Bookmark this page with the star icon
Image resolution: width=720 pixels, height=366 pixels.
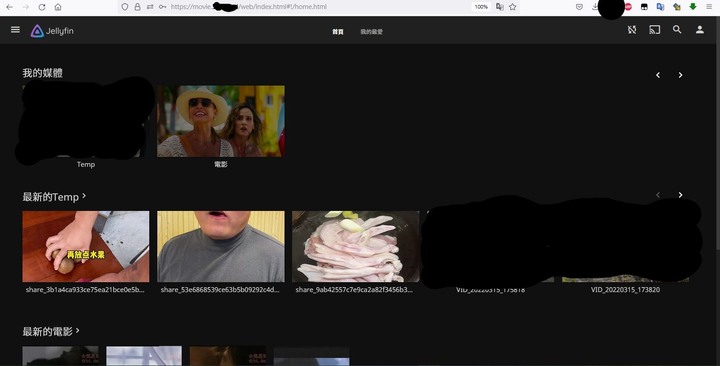tap(512, 7)
